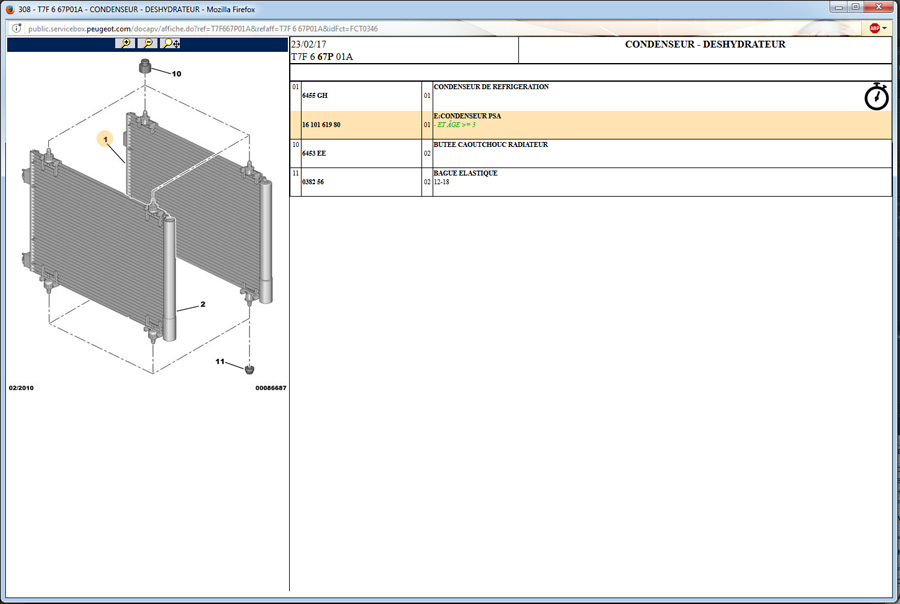Select part reference 6455 GH
Viewport: 900px width, 604px height.
(315, 96)
